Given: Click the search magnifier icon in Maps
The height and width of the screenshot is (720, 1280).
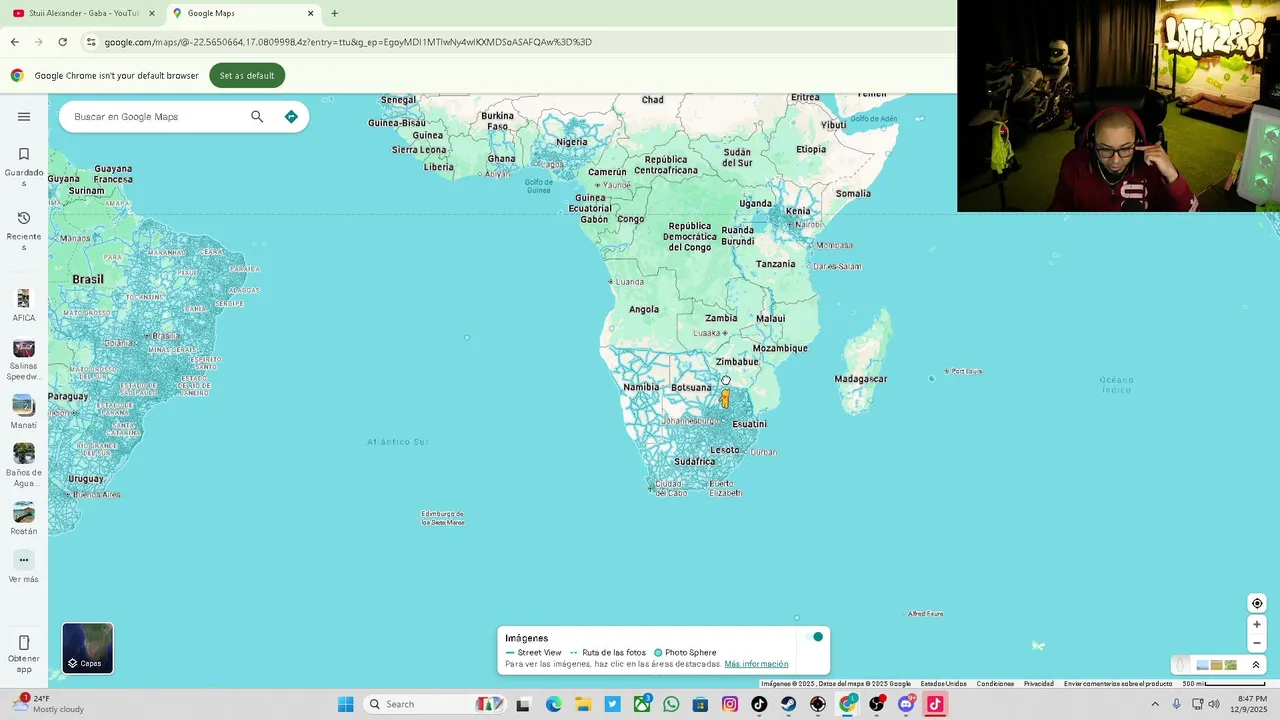Looking at the screenshot, I should 257,117.
